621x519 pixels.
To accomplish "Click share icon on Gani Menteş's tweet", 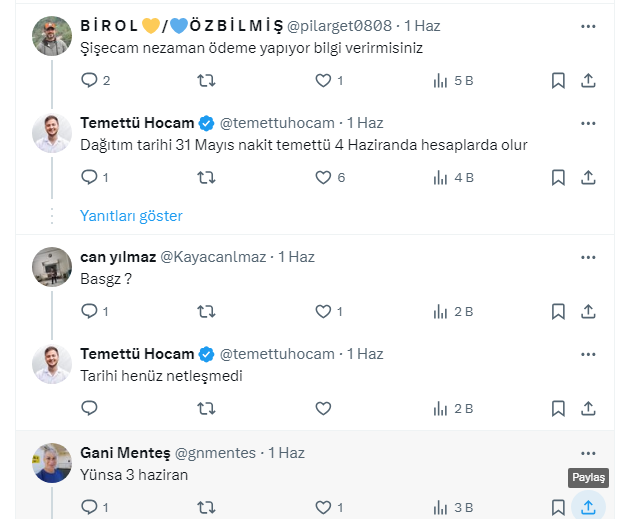I will (589, 507).
